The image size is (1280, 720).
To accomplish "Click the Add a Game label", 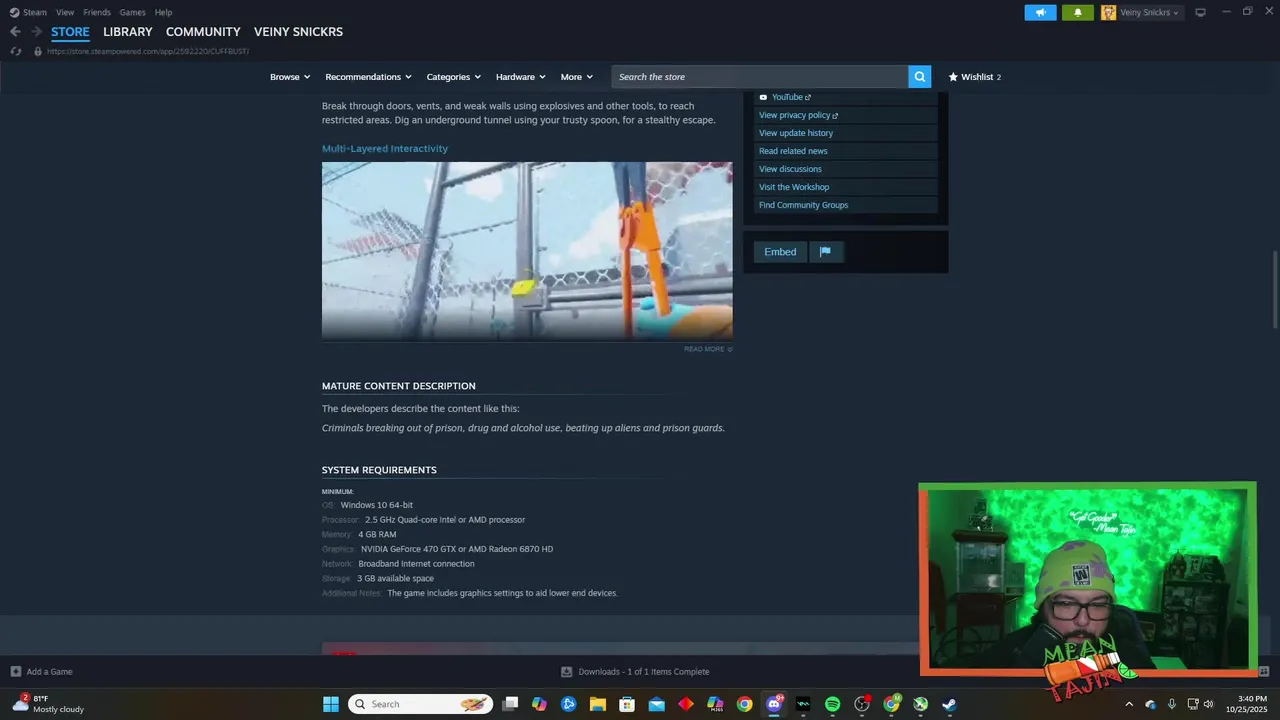I will [x=49, y=672].
